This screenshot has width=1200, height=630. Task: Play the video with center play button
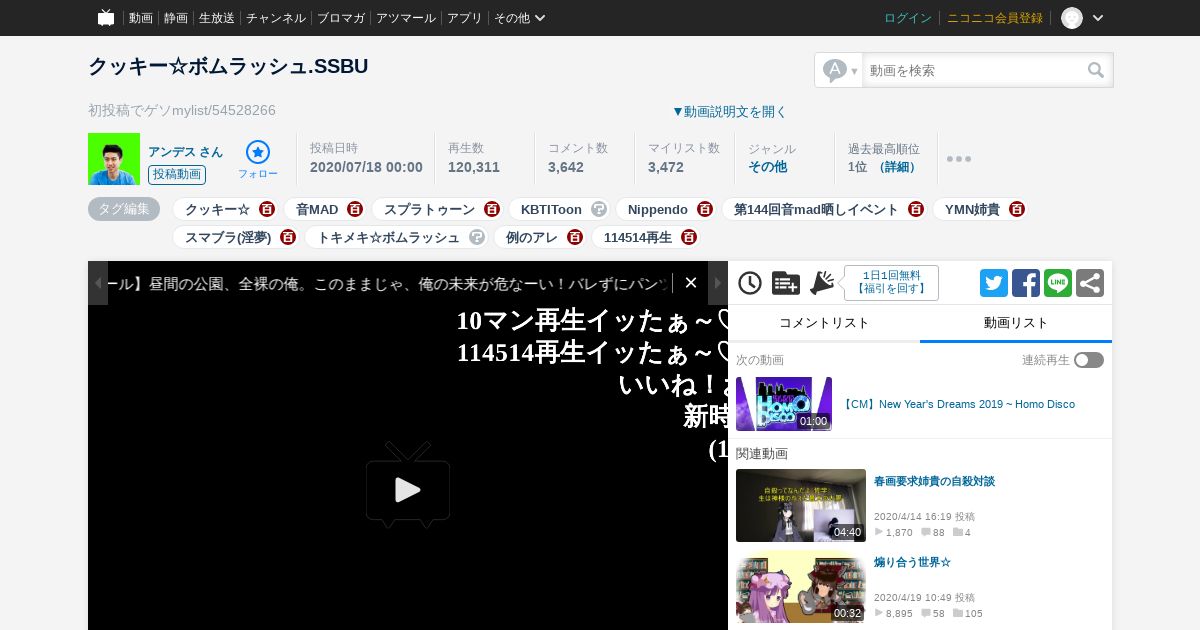[408, 486]
